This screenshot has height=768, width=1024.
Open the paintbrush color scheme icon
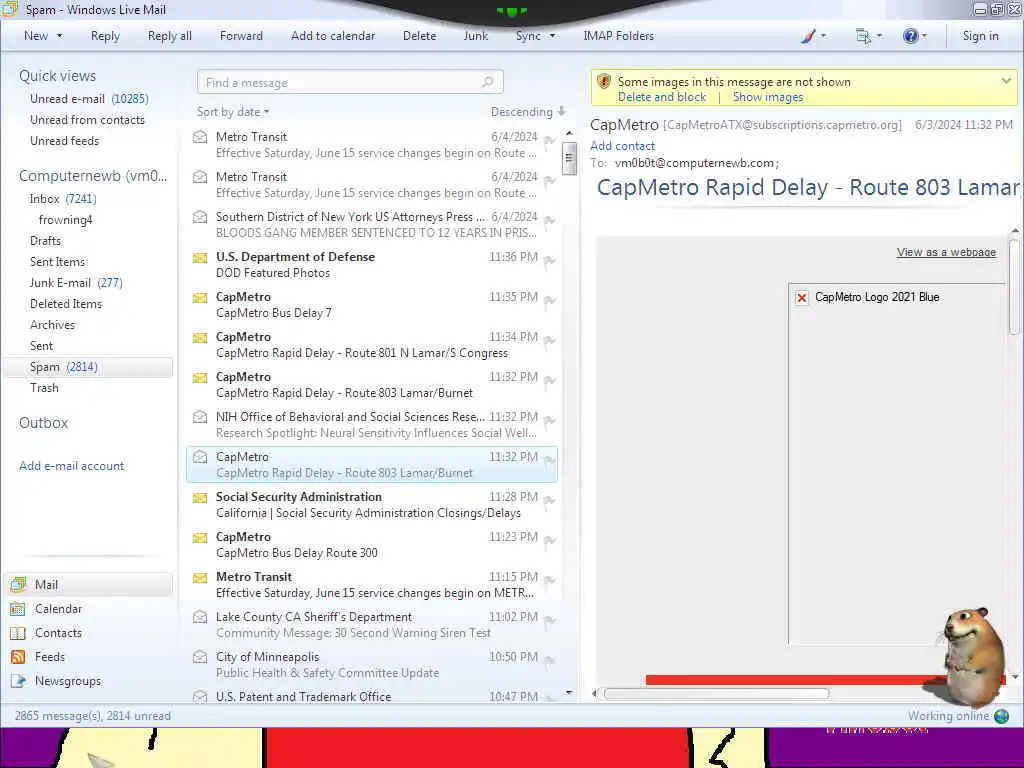pyautogui.click(x=808, y=36)
